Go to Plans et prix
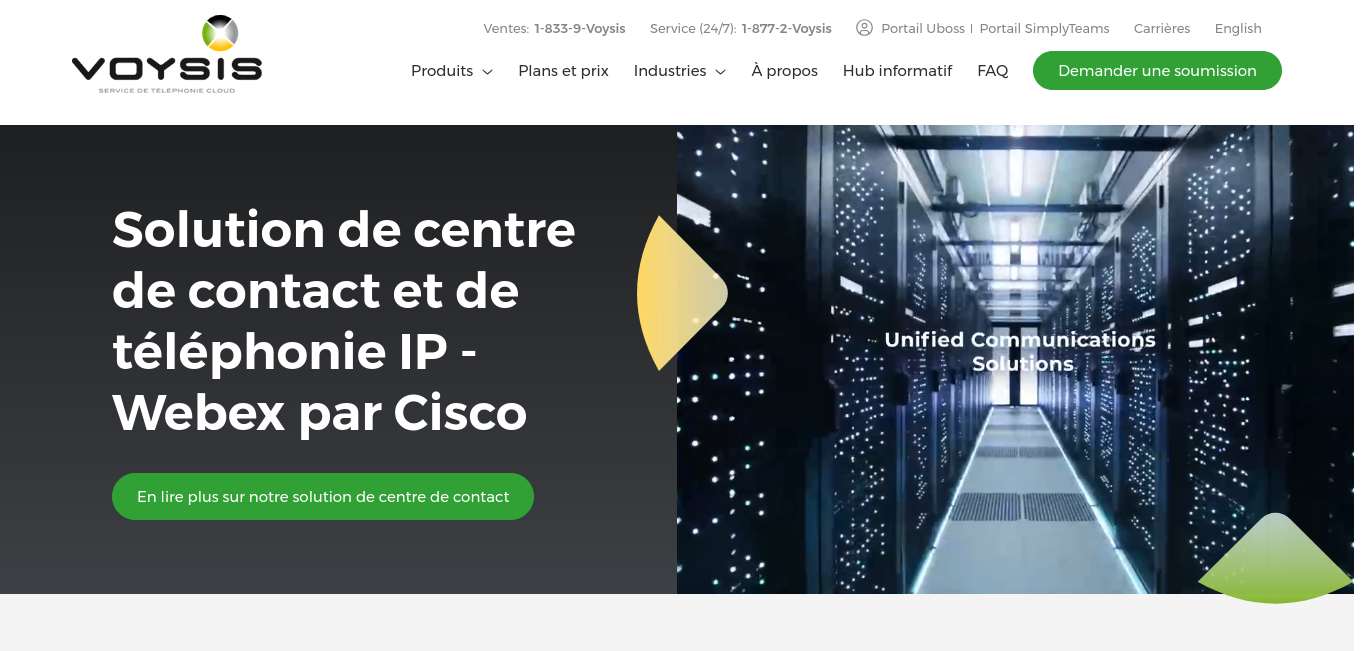The image size is (1366, 651). pyautogui.click(x=563, y=71)
